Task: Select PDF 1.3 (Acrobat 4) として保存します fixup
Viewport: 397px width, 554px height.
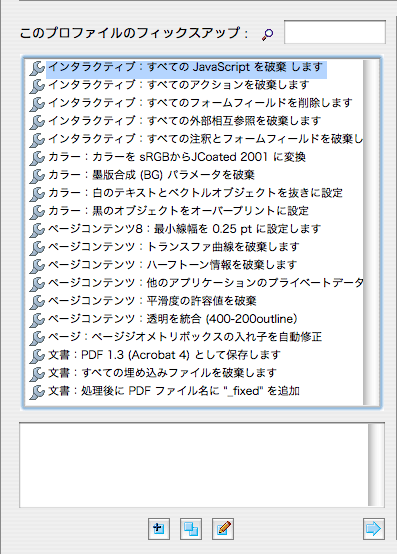Action: click(x=164, y=355)
